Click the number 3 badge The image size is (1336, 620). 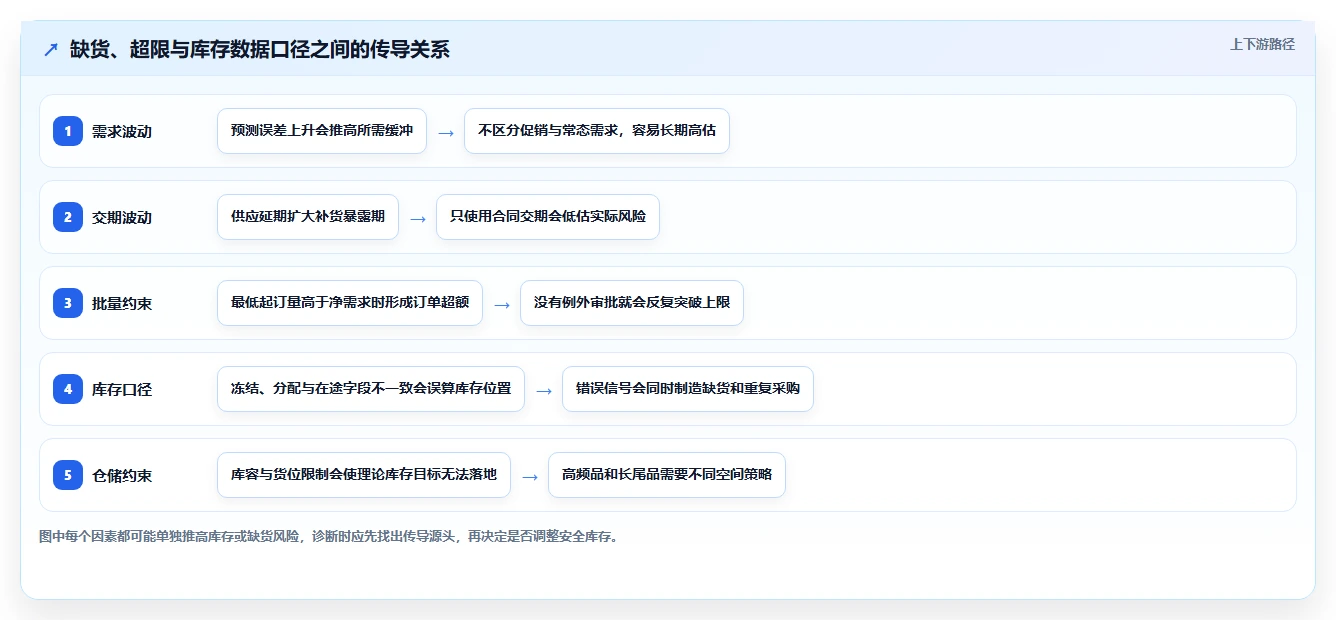click(68, 303)
